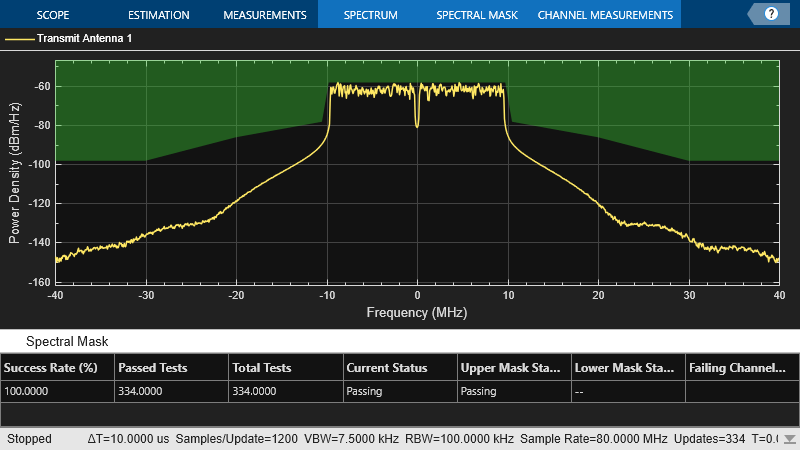Click the help question mark icon
Screen dimensions: 800x450
pos(771,14)
